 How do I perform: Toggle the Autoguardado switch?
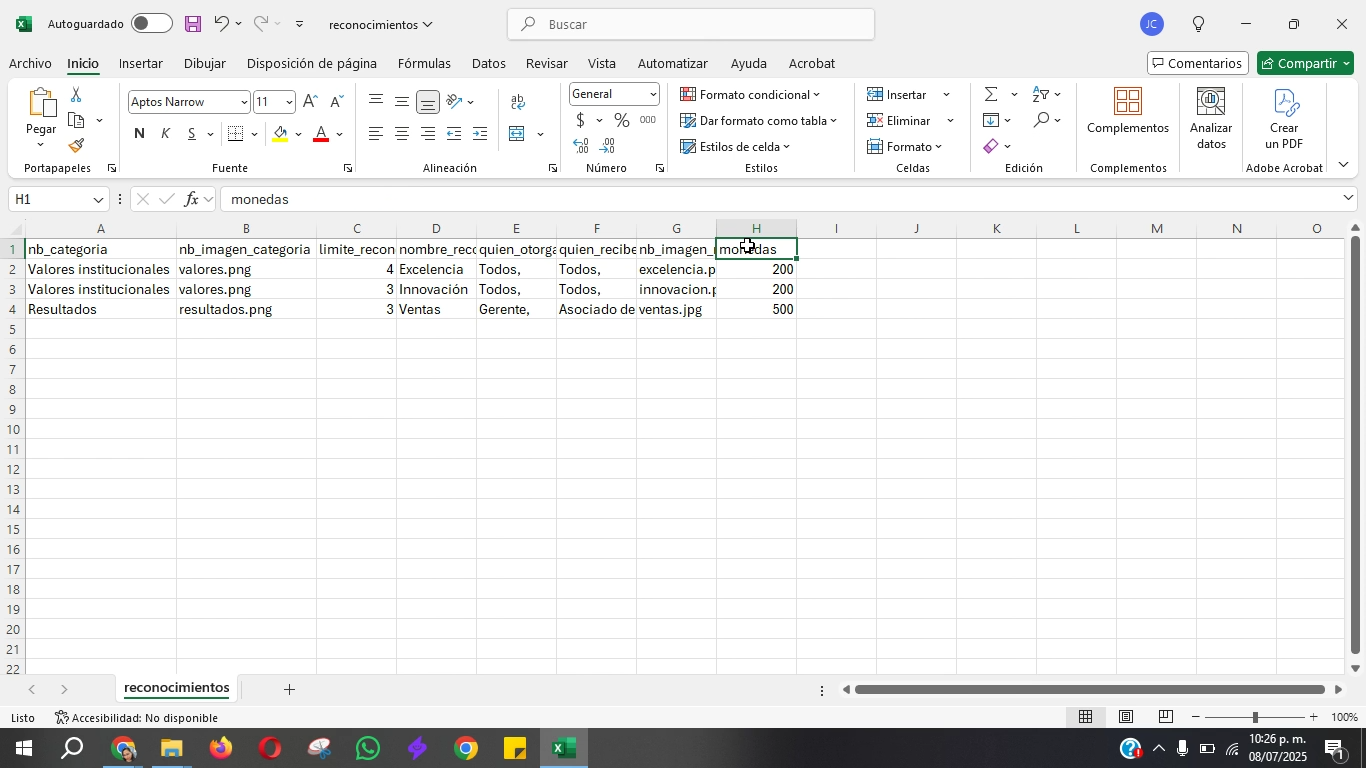(151, 24)
